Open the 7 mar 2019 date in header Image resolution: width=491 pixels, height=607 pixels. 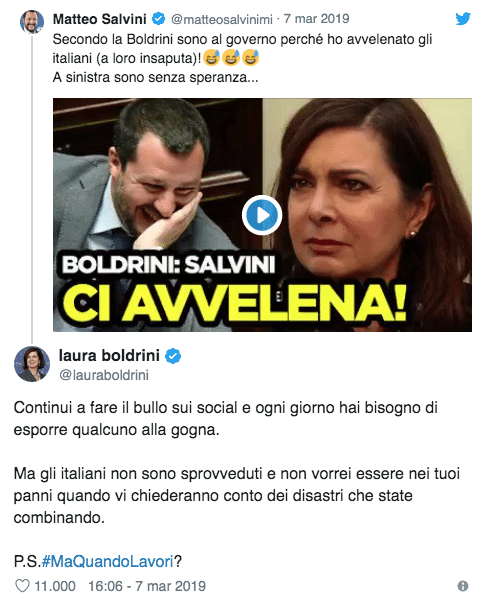(x=316, y=19)
